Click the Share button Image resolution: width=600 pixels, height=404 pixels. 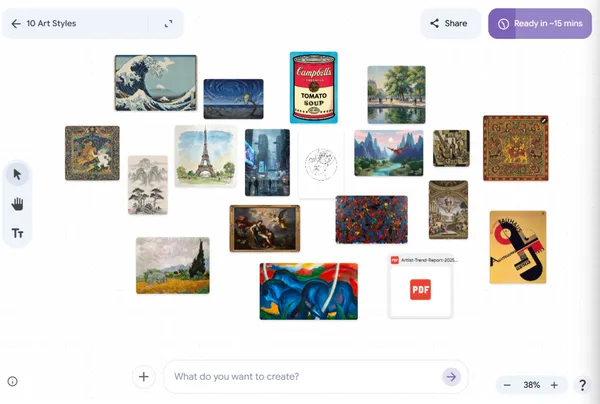click(x=450, y=23)
